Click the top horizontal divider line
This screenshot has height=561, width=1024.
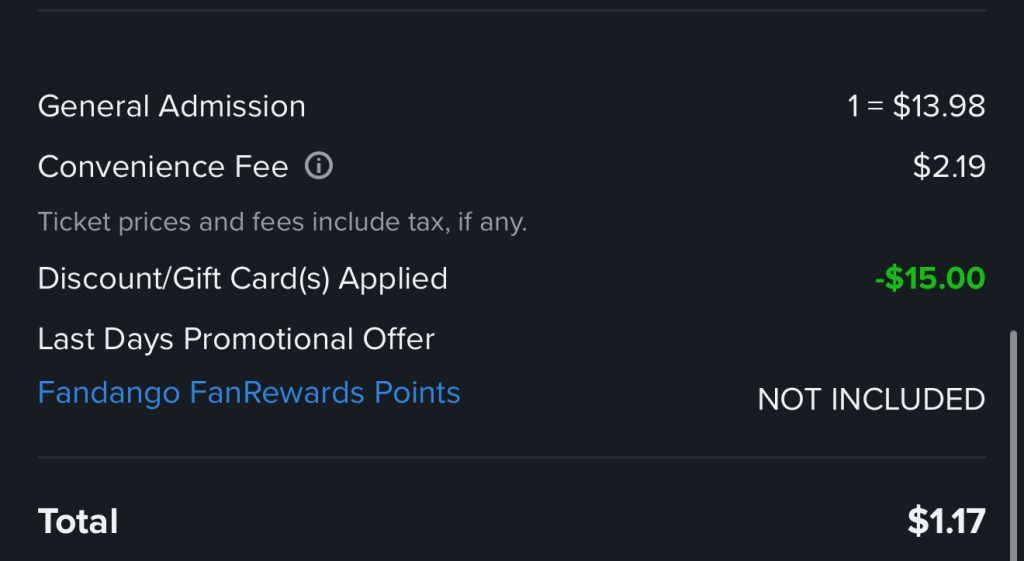[512, 10]
